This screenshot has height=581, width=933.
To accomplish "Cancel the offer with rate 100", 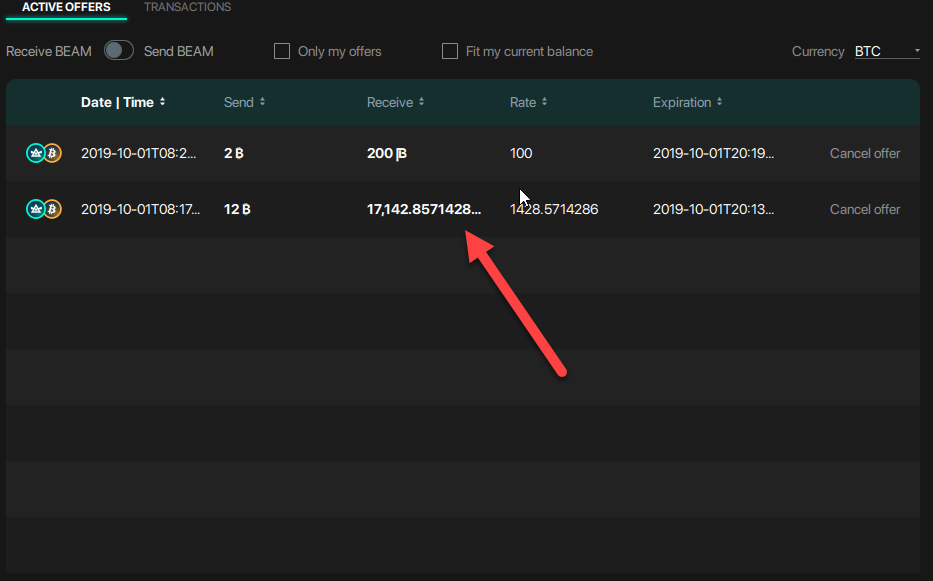I will (865, 154).
